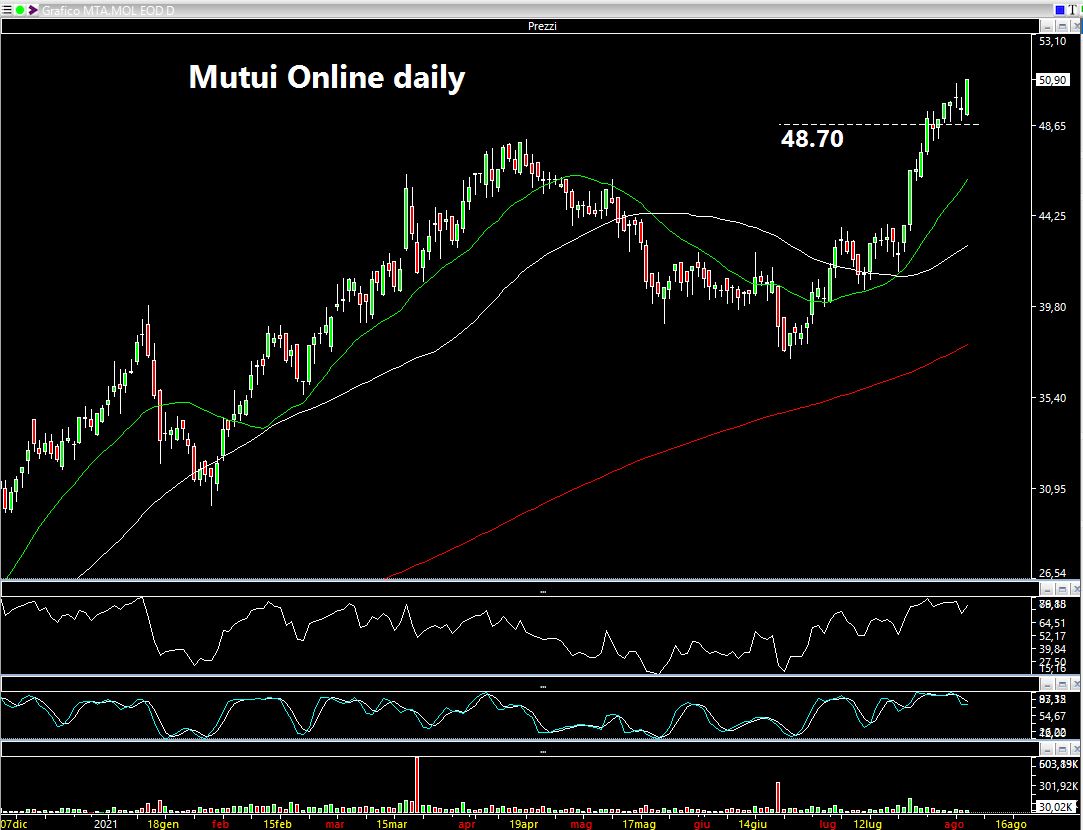This screenshot has height=830, width=1083.
Task: Minimize the volume panel
Action: pos(1048,749)
